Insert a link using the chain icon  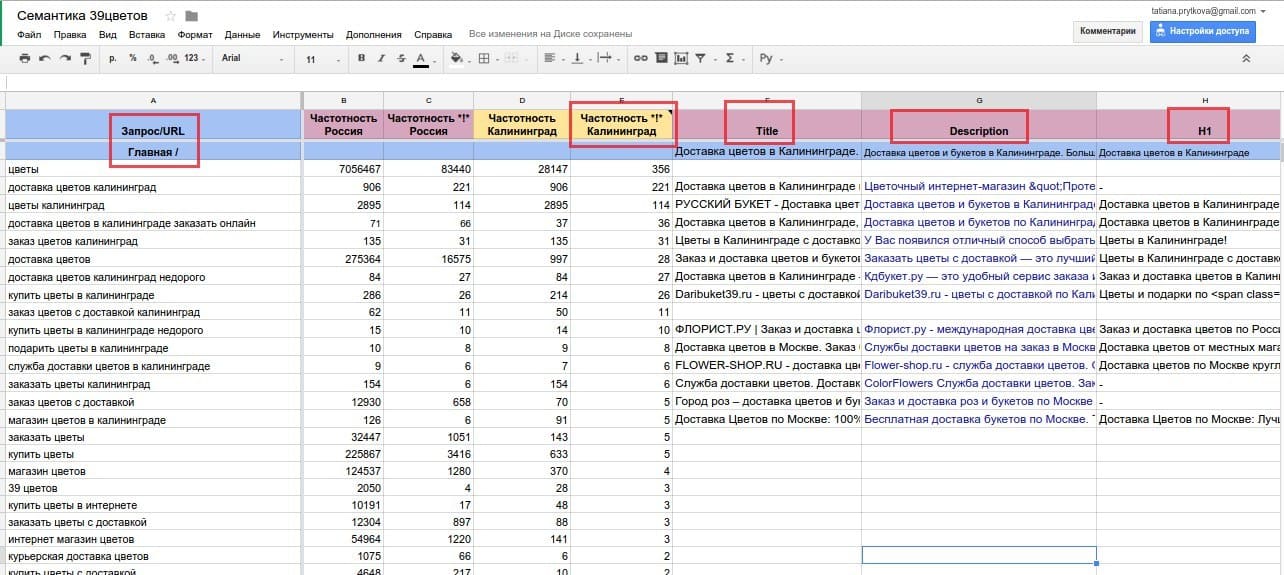pyautogui.click(x=640, y=59)
